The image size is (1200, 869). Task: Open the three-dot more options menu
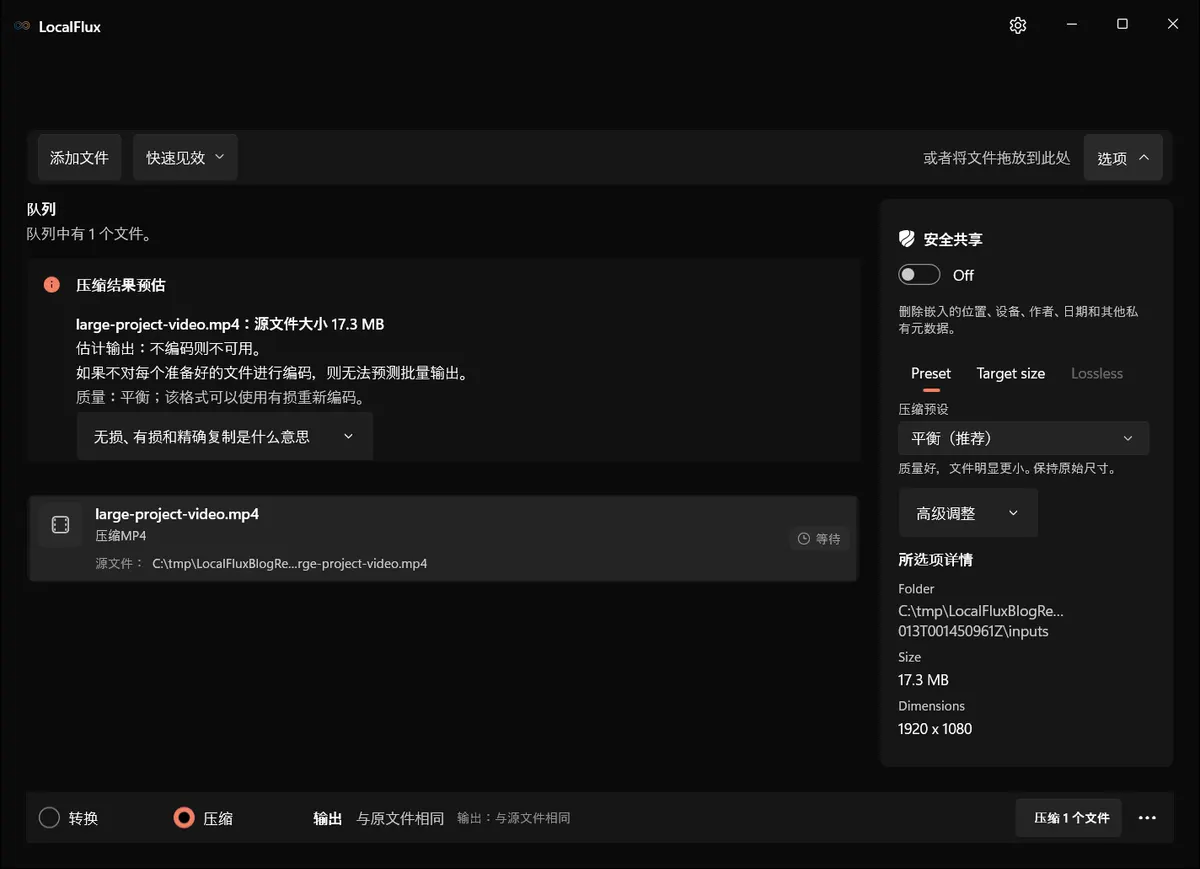point(1147,818)
